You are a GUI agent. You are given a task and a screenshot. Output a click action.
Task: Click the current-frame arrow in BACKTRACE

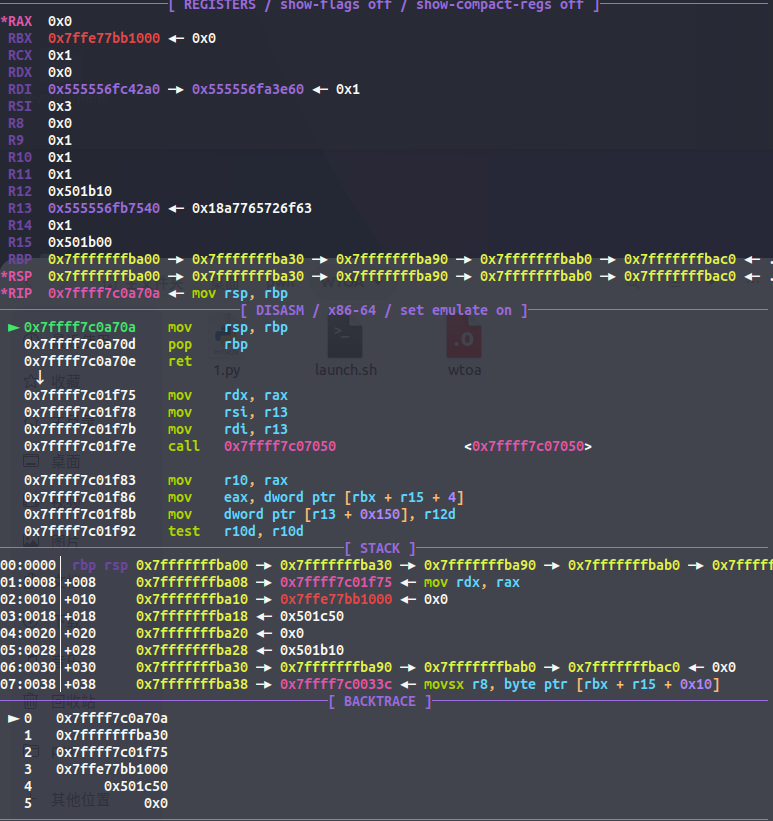coord(14,718)
